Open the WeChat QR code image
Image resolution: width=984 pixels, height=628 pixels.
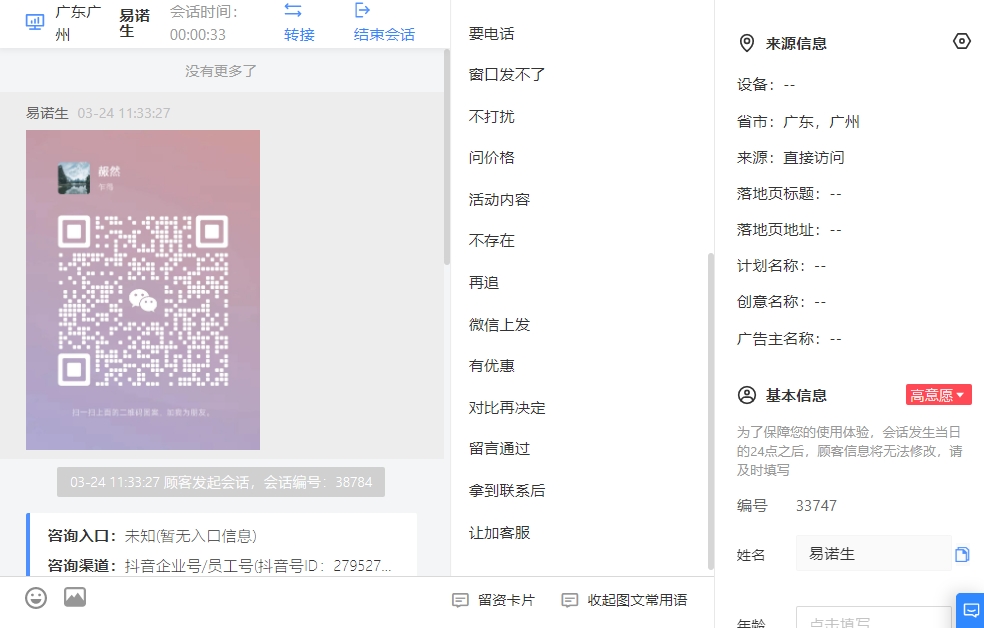point(143,290)
